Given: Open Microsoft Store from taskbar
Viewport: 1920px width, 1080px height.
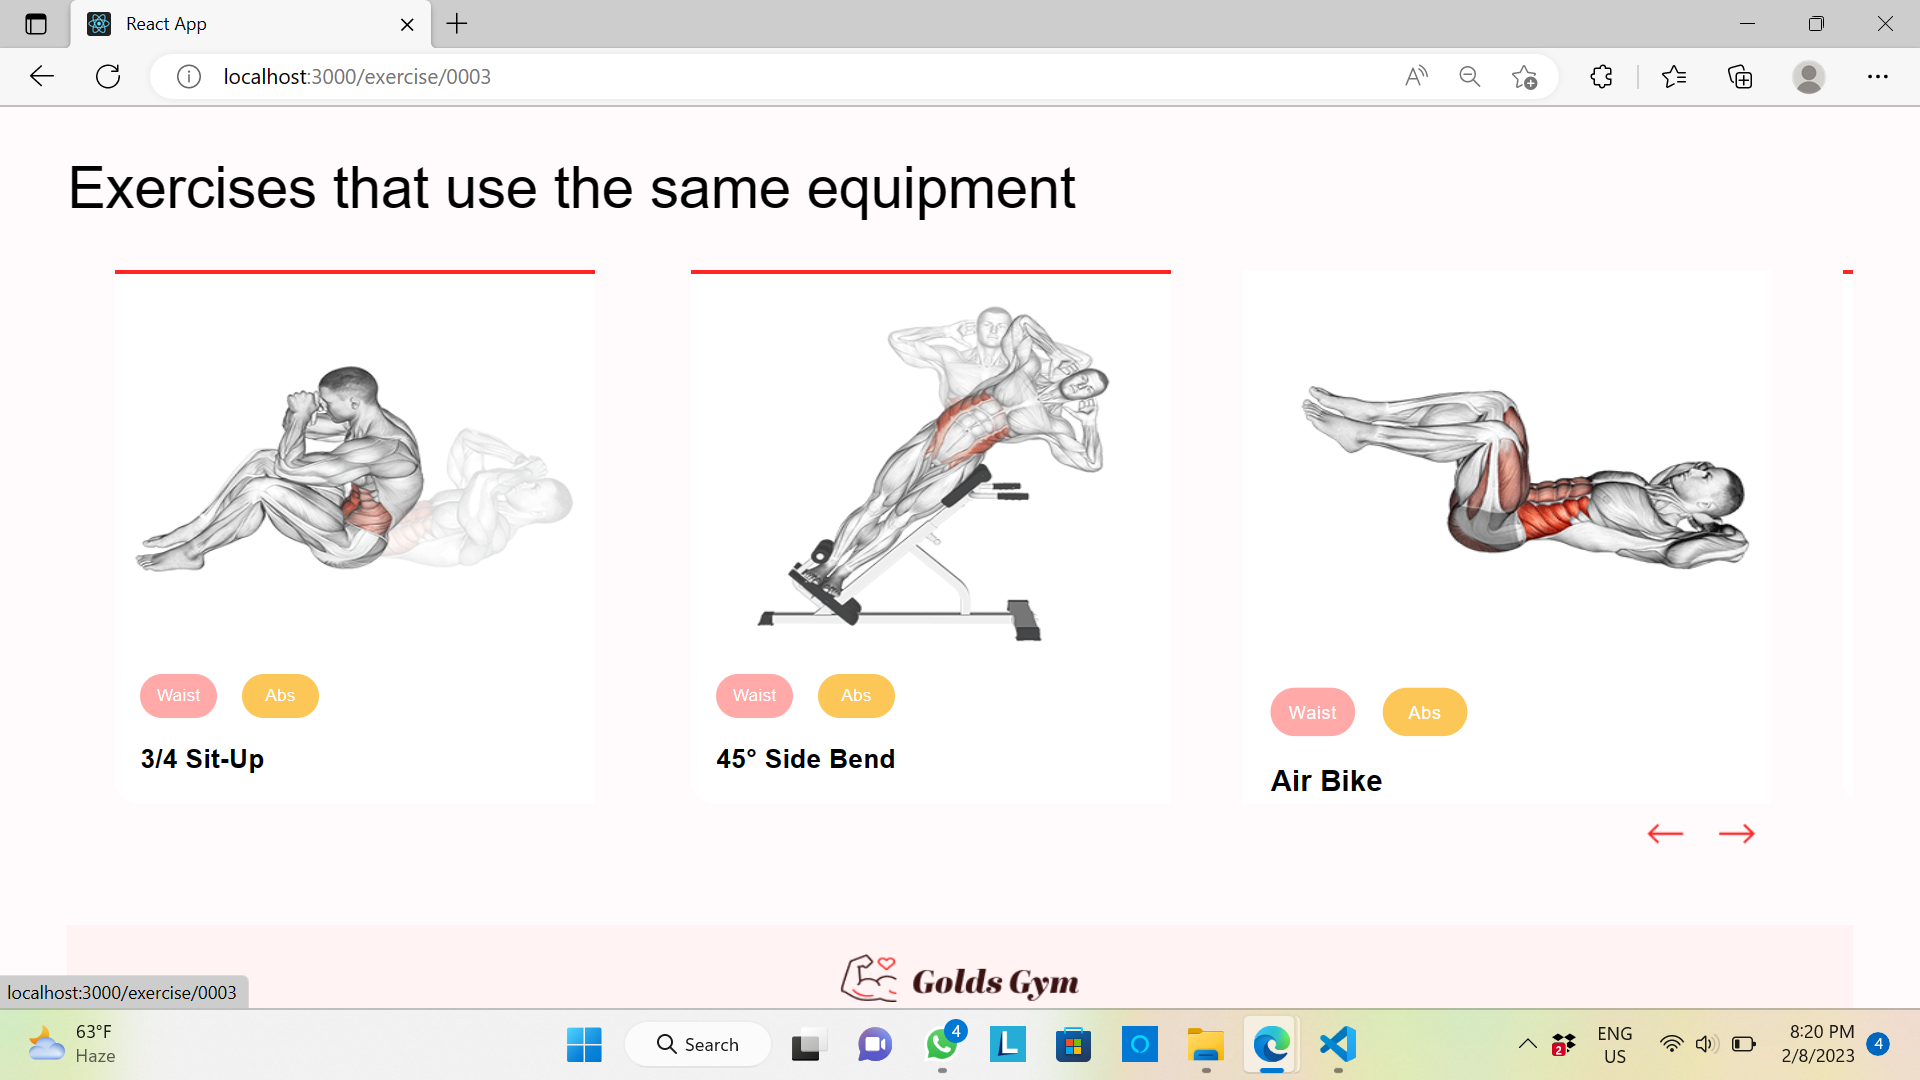Looking at the screenshot, I should pyautogui.click(x=1073, y=1044).
